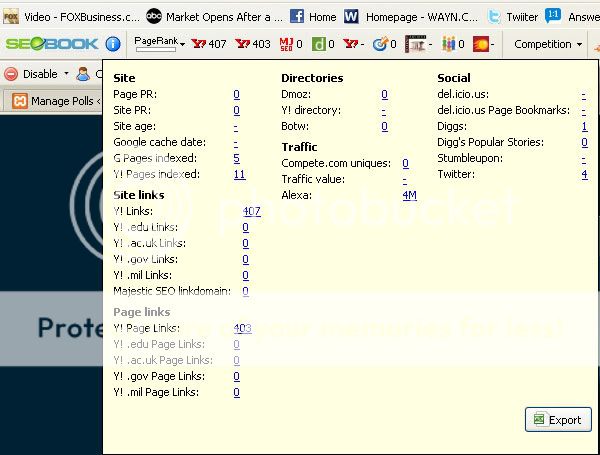
Task: Click the Yahoo directory toolbar icon
Action: [x=350, y=44]
